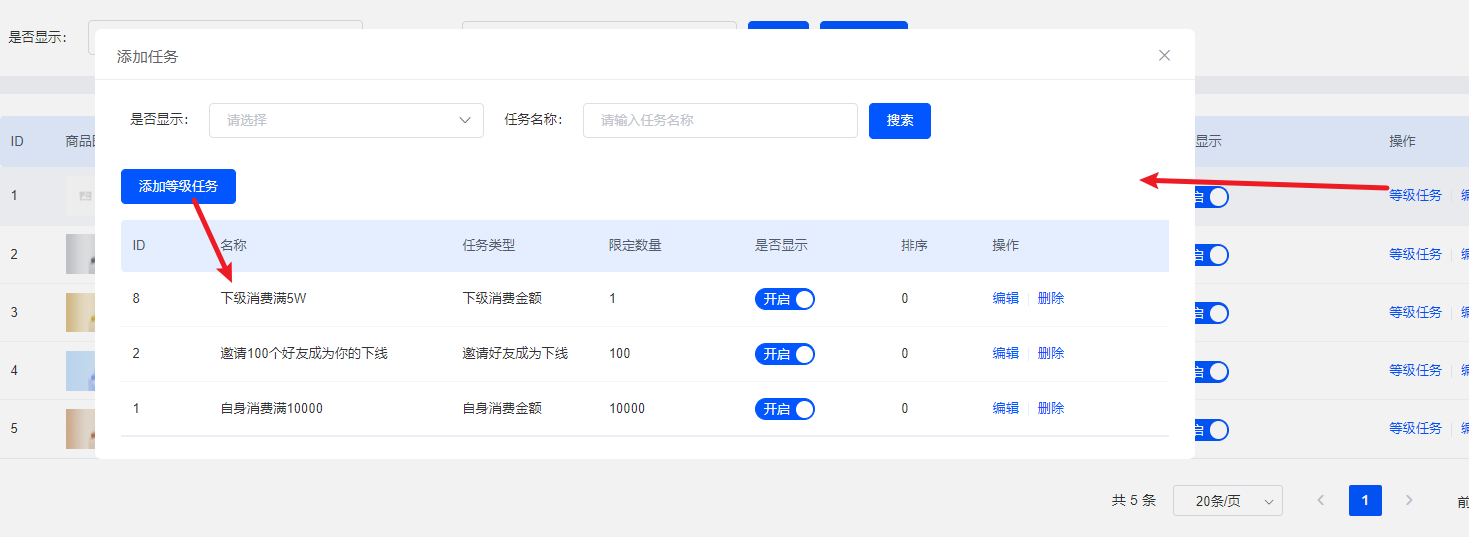Click 编辑 link for 自身消费满10000 row

coord(1006,408)
